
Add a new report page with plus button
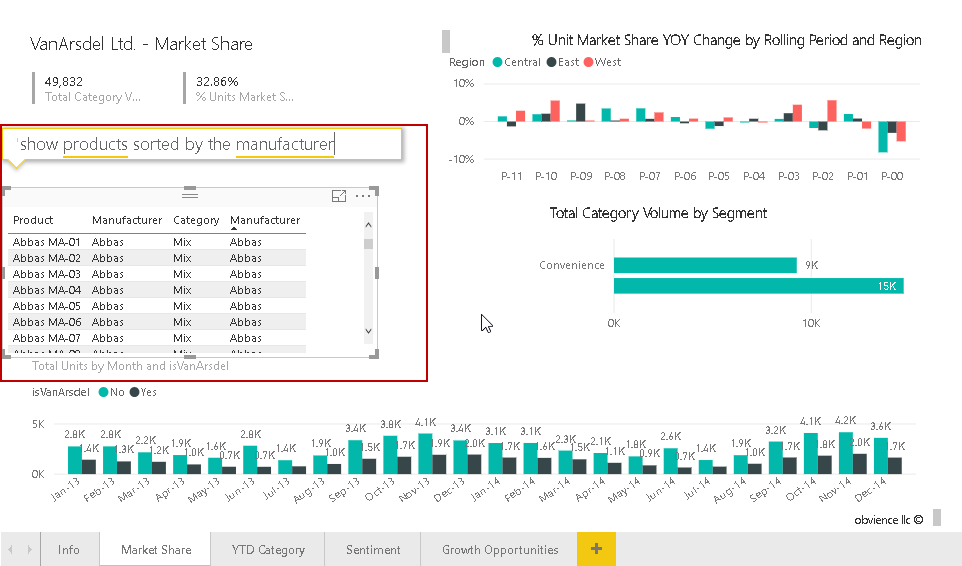[596, 549]
